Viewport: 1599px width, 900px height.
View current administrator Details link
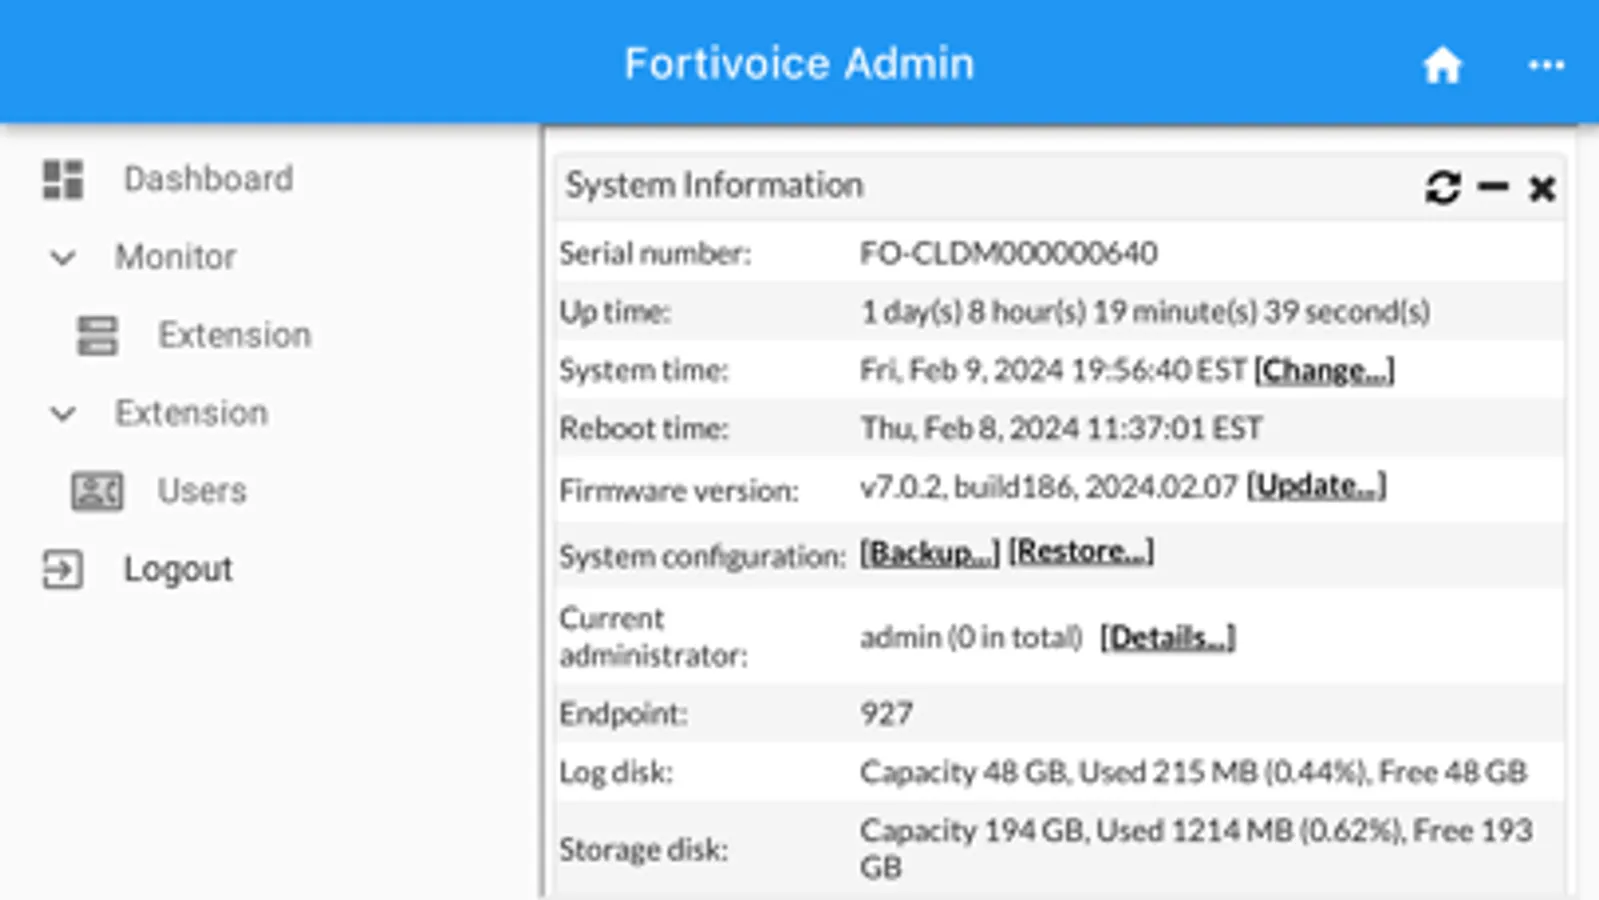pos(1167,638)
